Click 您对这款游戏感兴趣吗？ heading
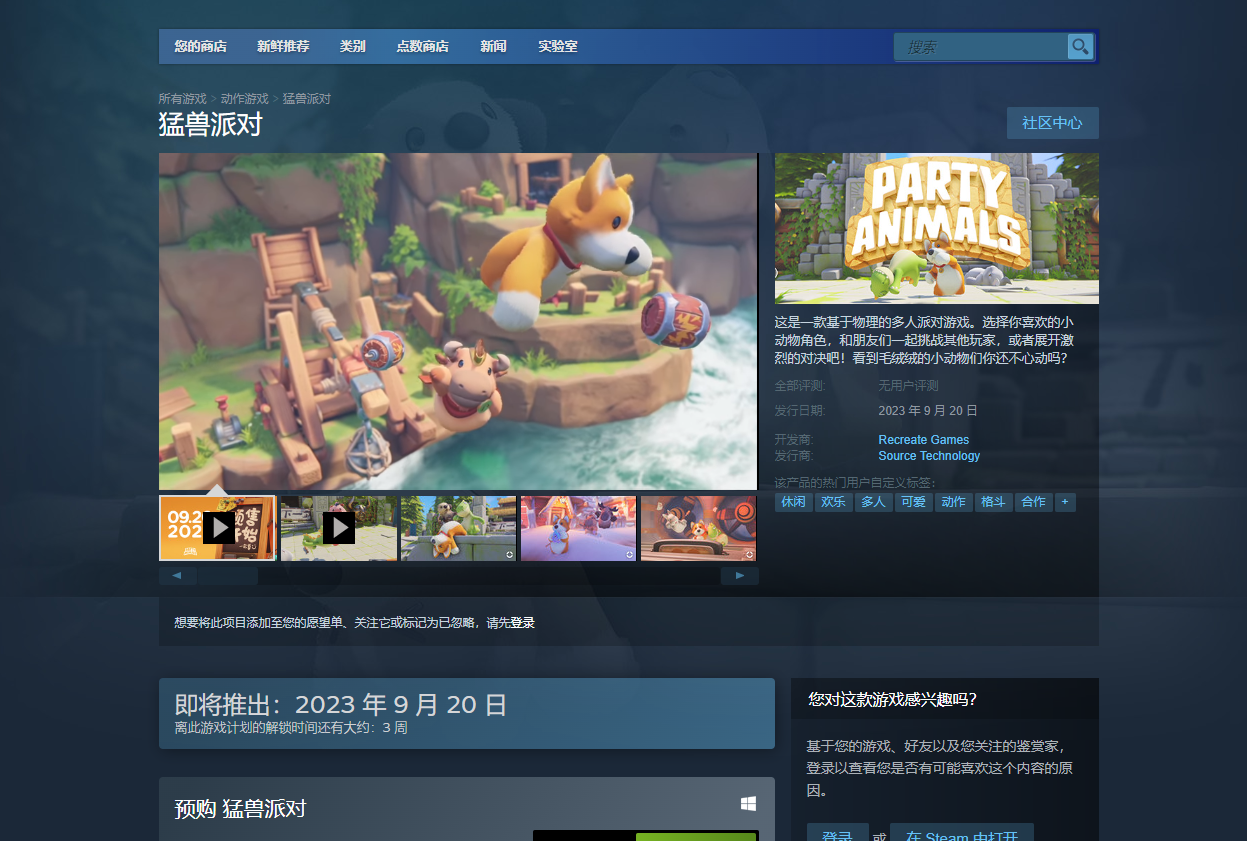 click(x=892, y=700)
